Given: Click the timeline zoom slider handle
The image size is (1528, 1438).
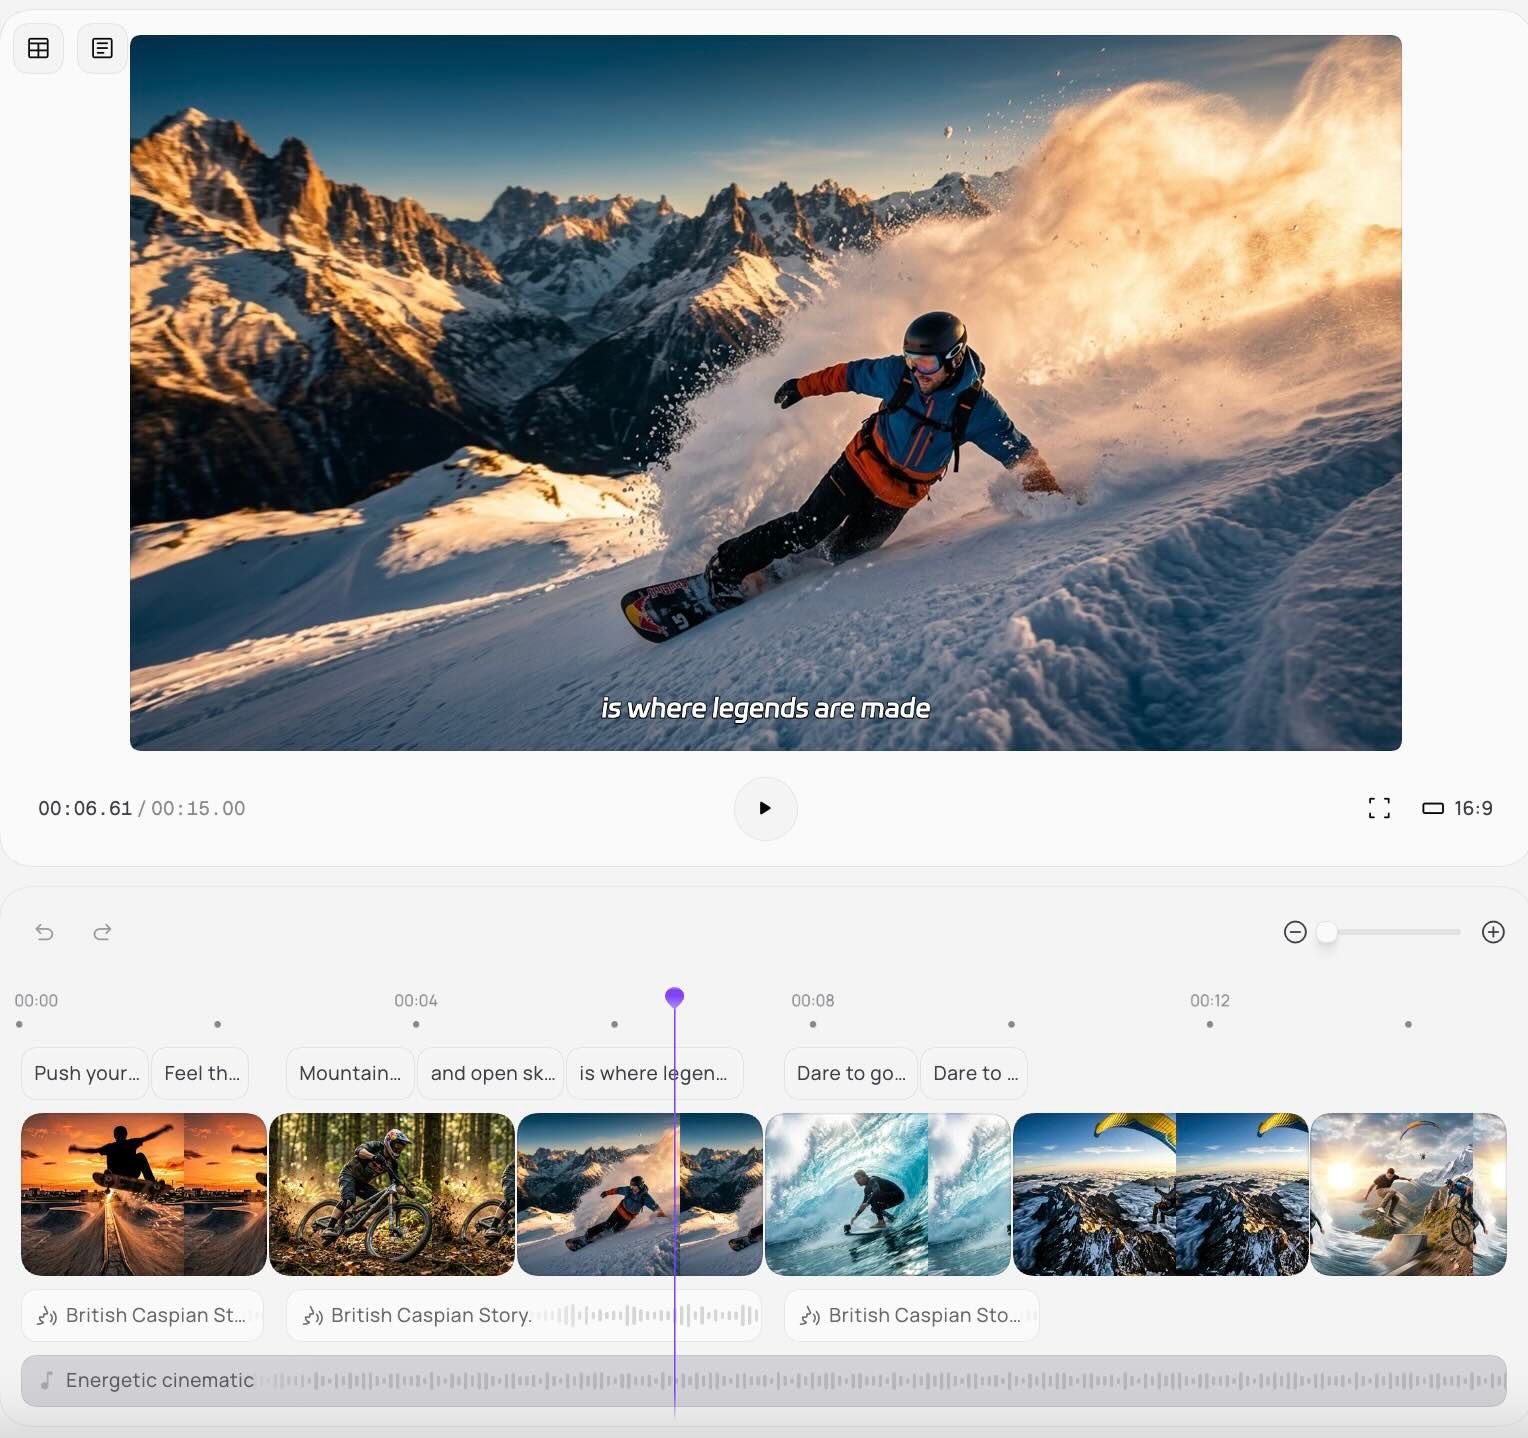Looking at the screenshot, I should [1326, 932].
